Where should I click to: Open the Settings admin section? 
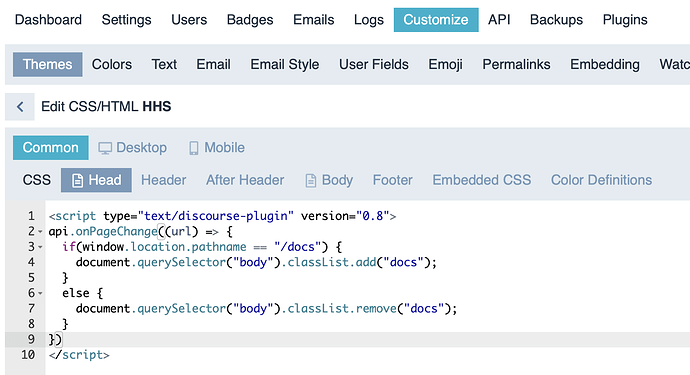pyautogui.click(x=126, y=20)
